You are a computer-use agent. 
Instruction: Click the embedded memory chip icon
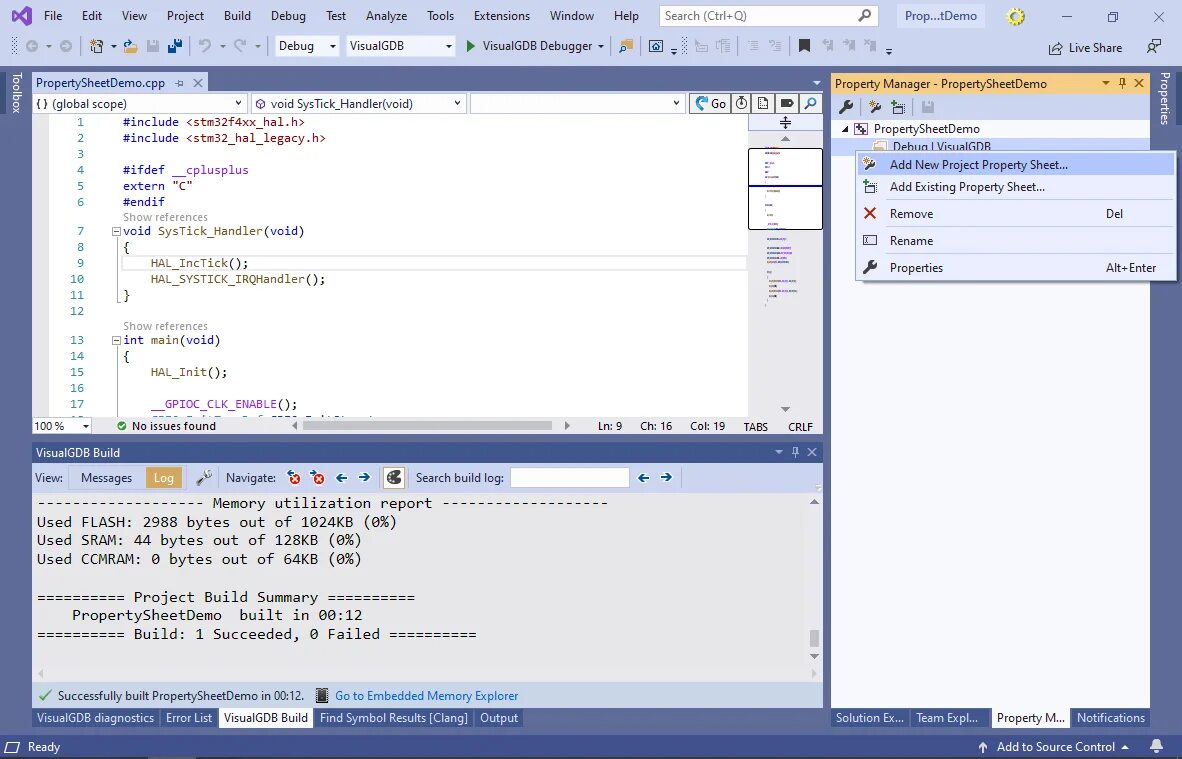coord(322,696)
